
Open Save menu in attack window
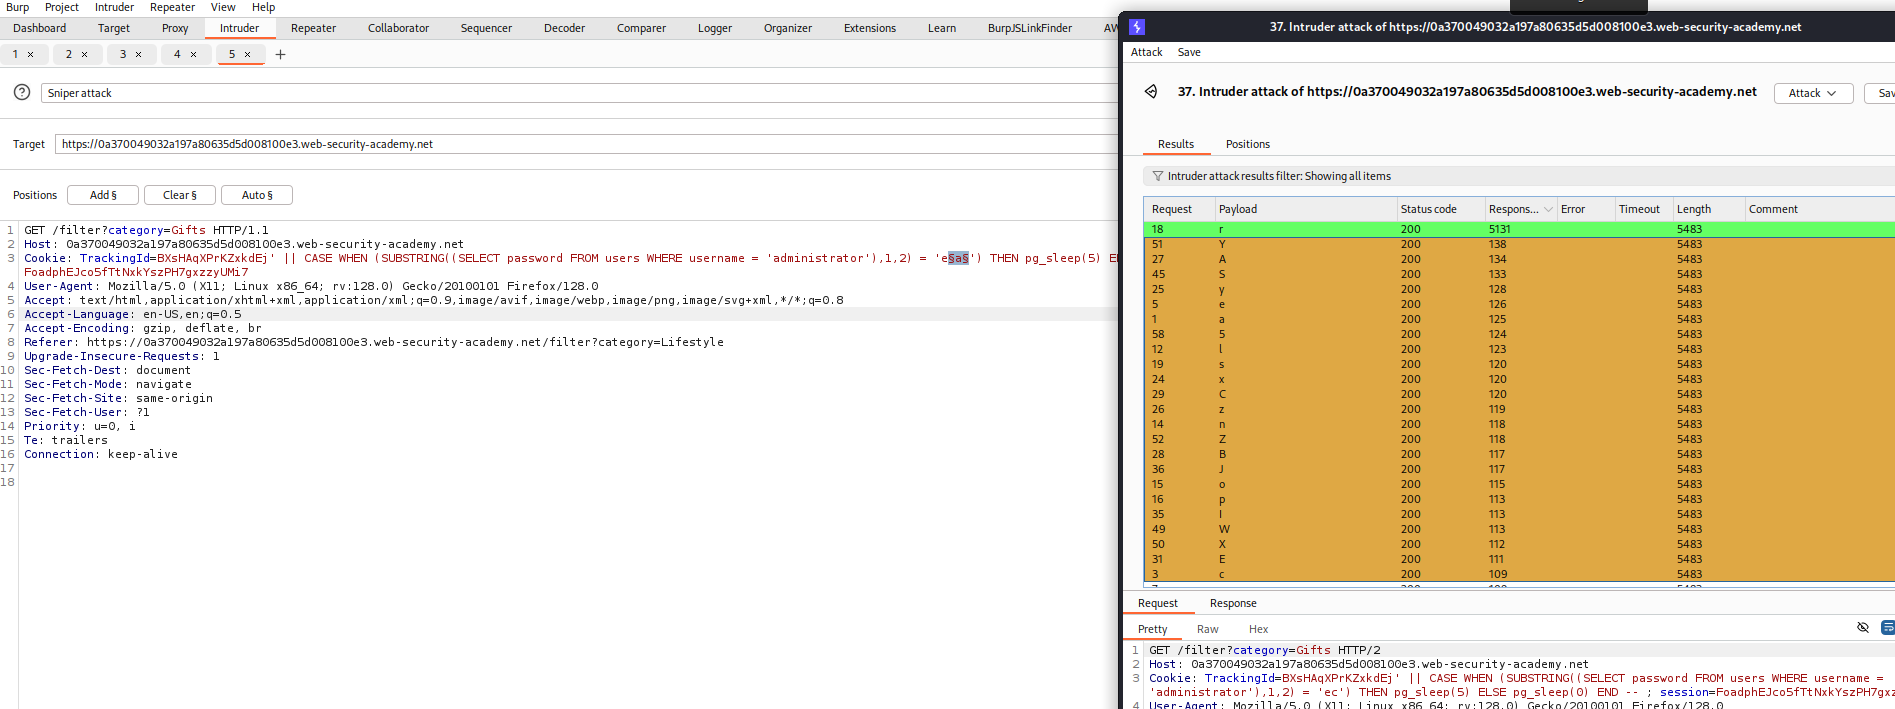point(1189,52)
